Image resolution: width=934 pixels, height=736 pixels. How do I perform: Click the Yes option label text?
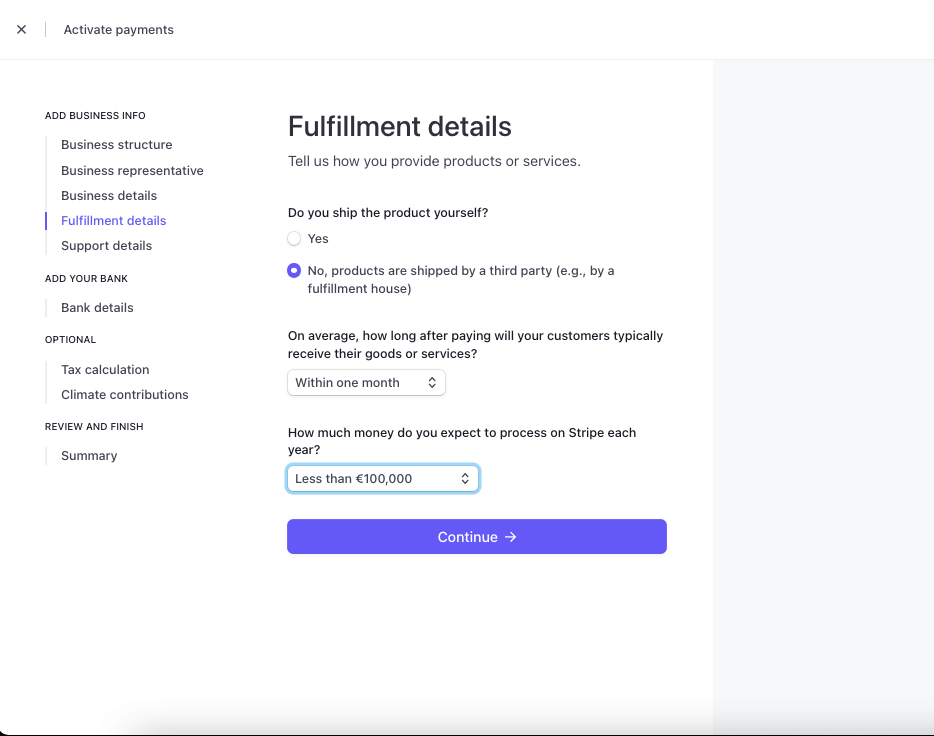[x=318, y=239]
